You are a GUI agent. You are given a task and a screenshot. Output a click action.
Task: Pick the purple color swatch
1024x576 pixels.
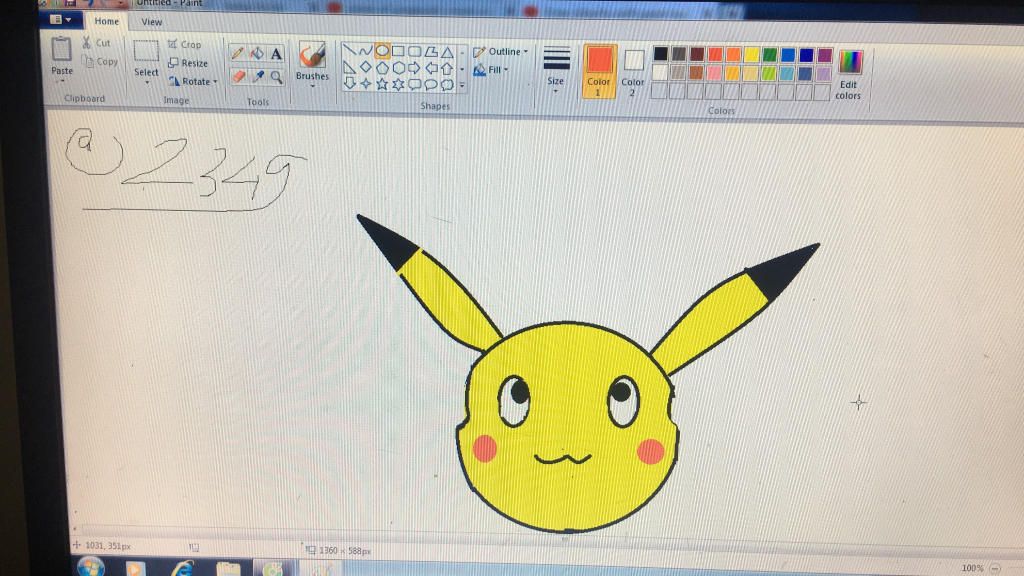tap(825, 56)
